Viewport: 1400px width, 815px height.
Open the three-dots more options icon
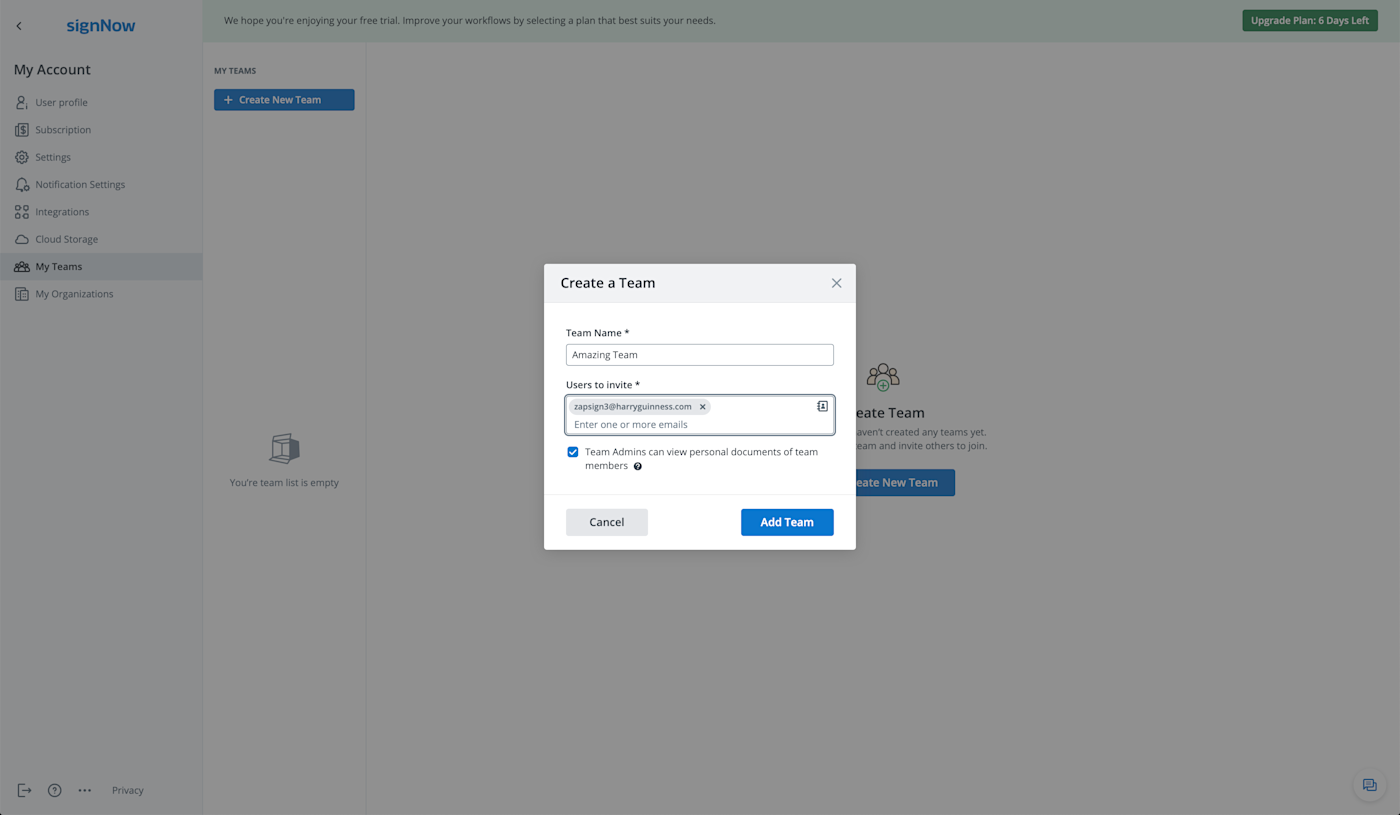85,790
